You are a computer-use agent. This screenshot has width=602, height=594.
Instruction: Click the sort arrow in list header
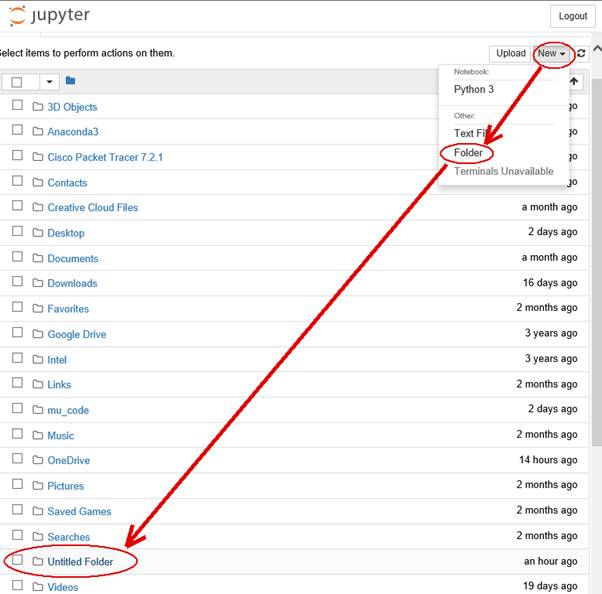coord(574,82)
